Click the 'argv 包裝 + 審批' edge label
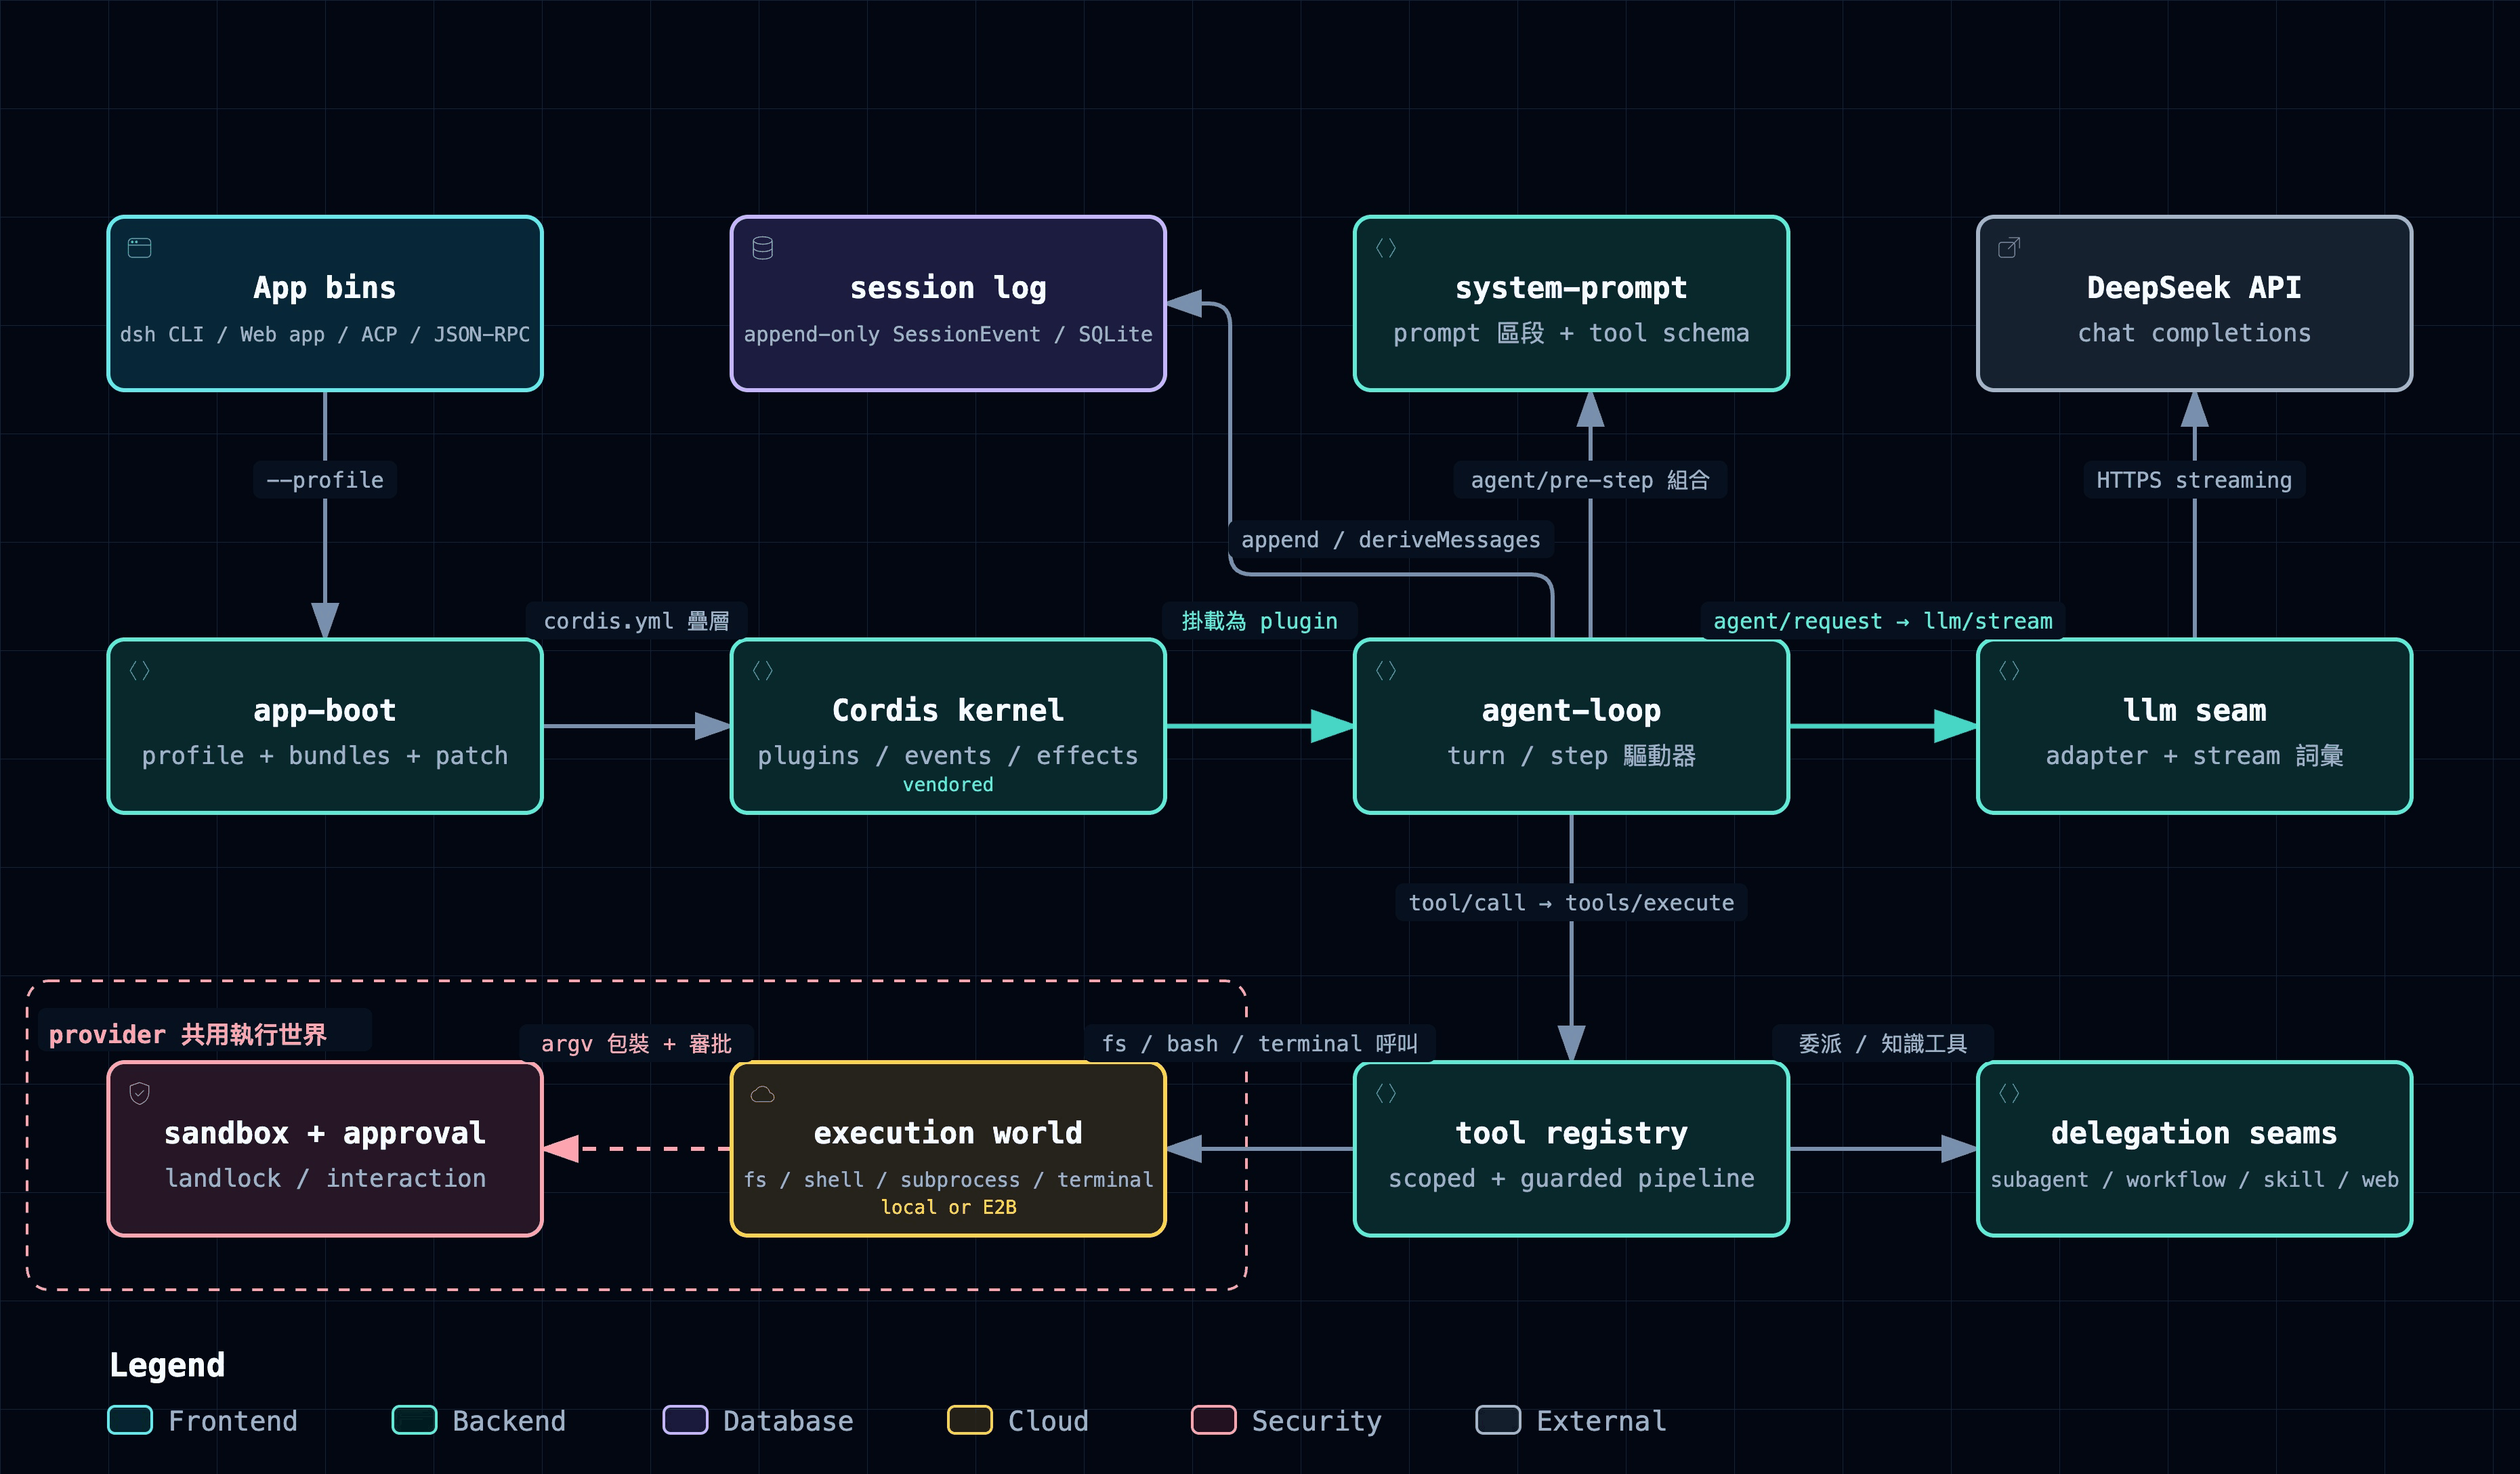Screen dimensions: 2520x1474 [x=636, y=1044]
